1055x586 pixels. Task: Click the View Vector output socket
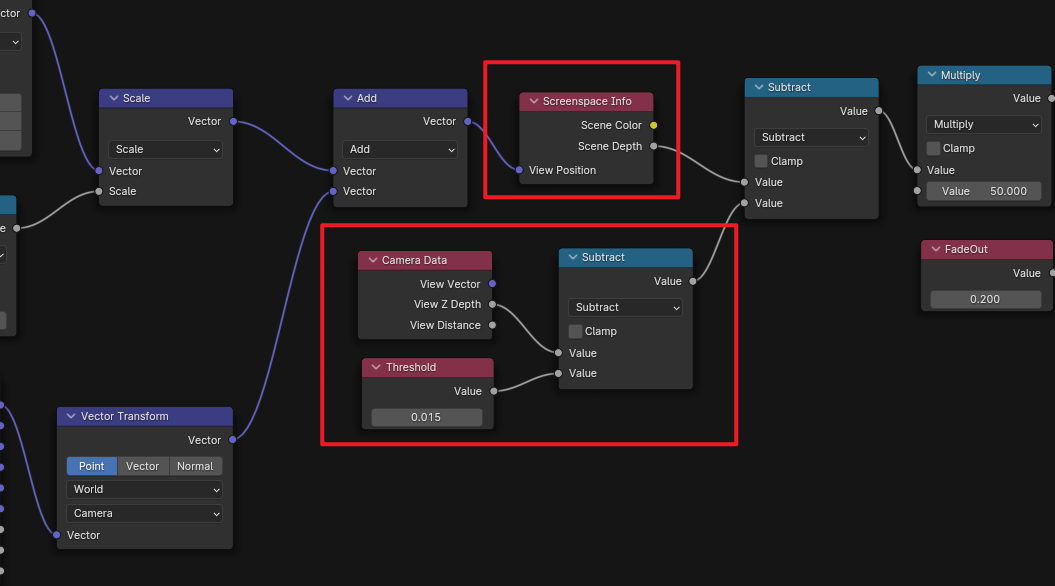click(492, 284)
